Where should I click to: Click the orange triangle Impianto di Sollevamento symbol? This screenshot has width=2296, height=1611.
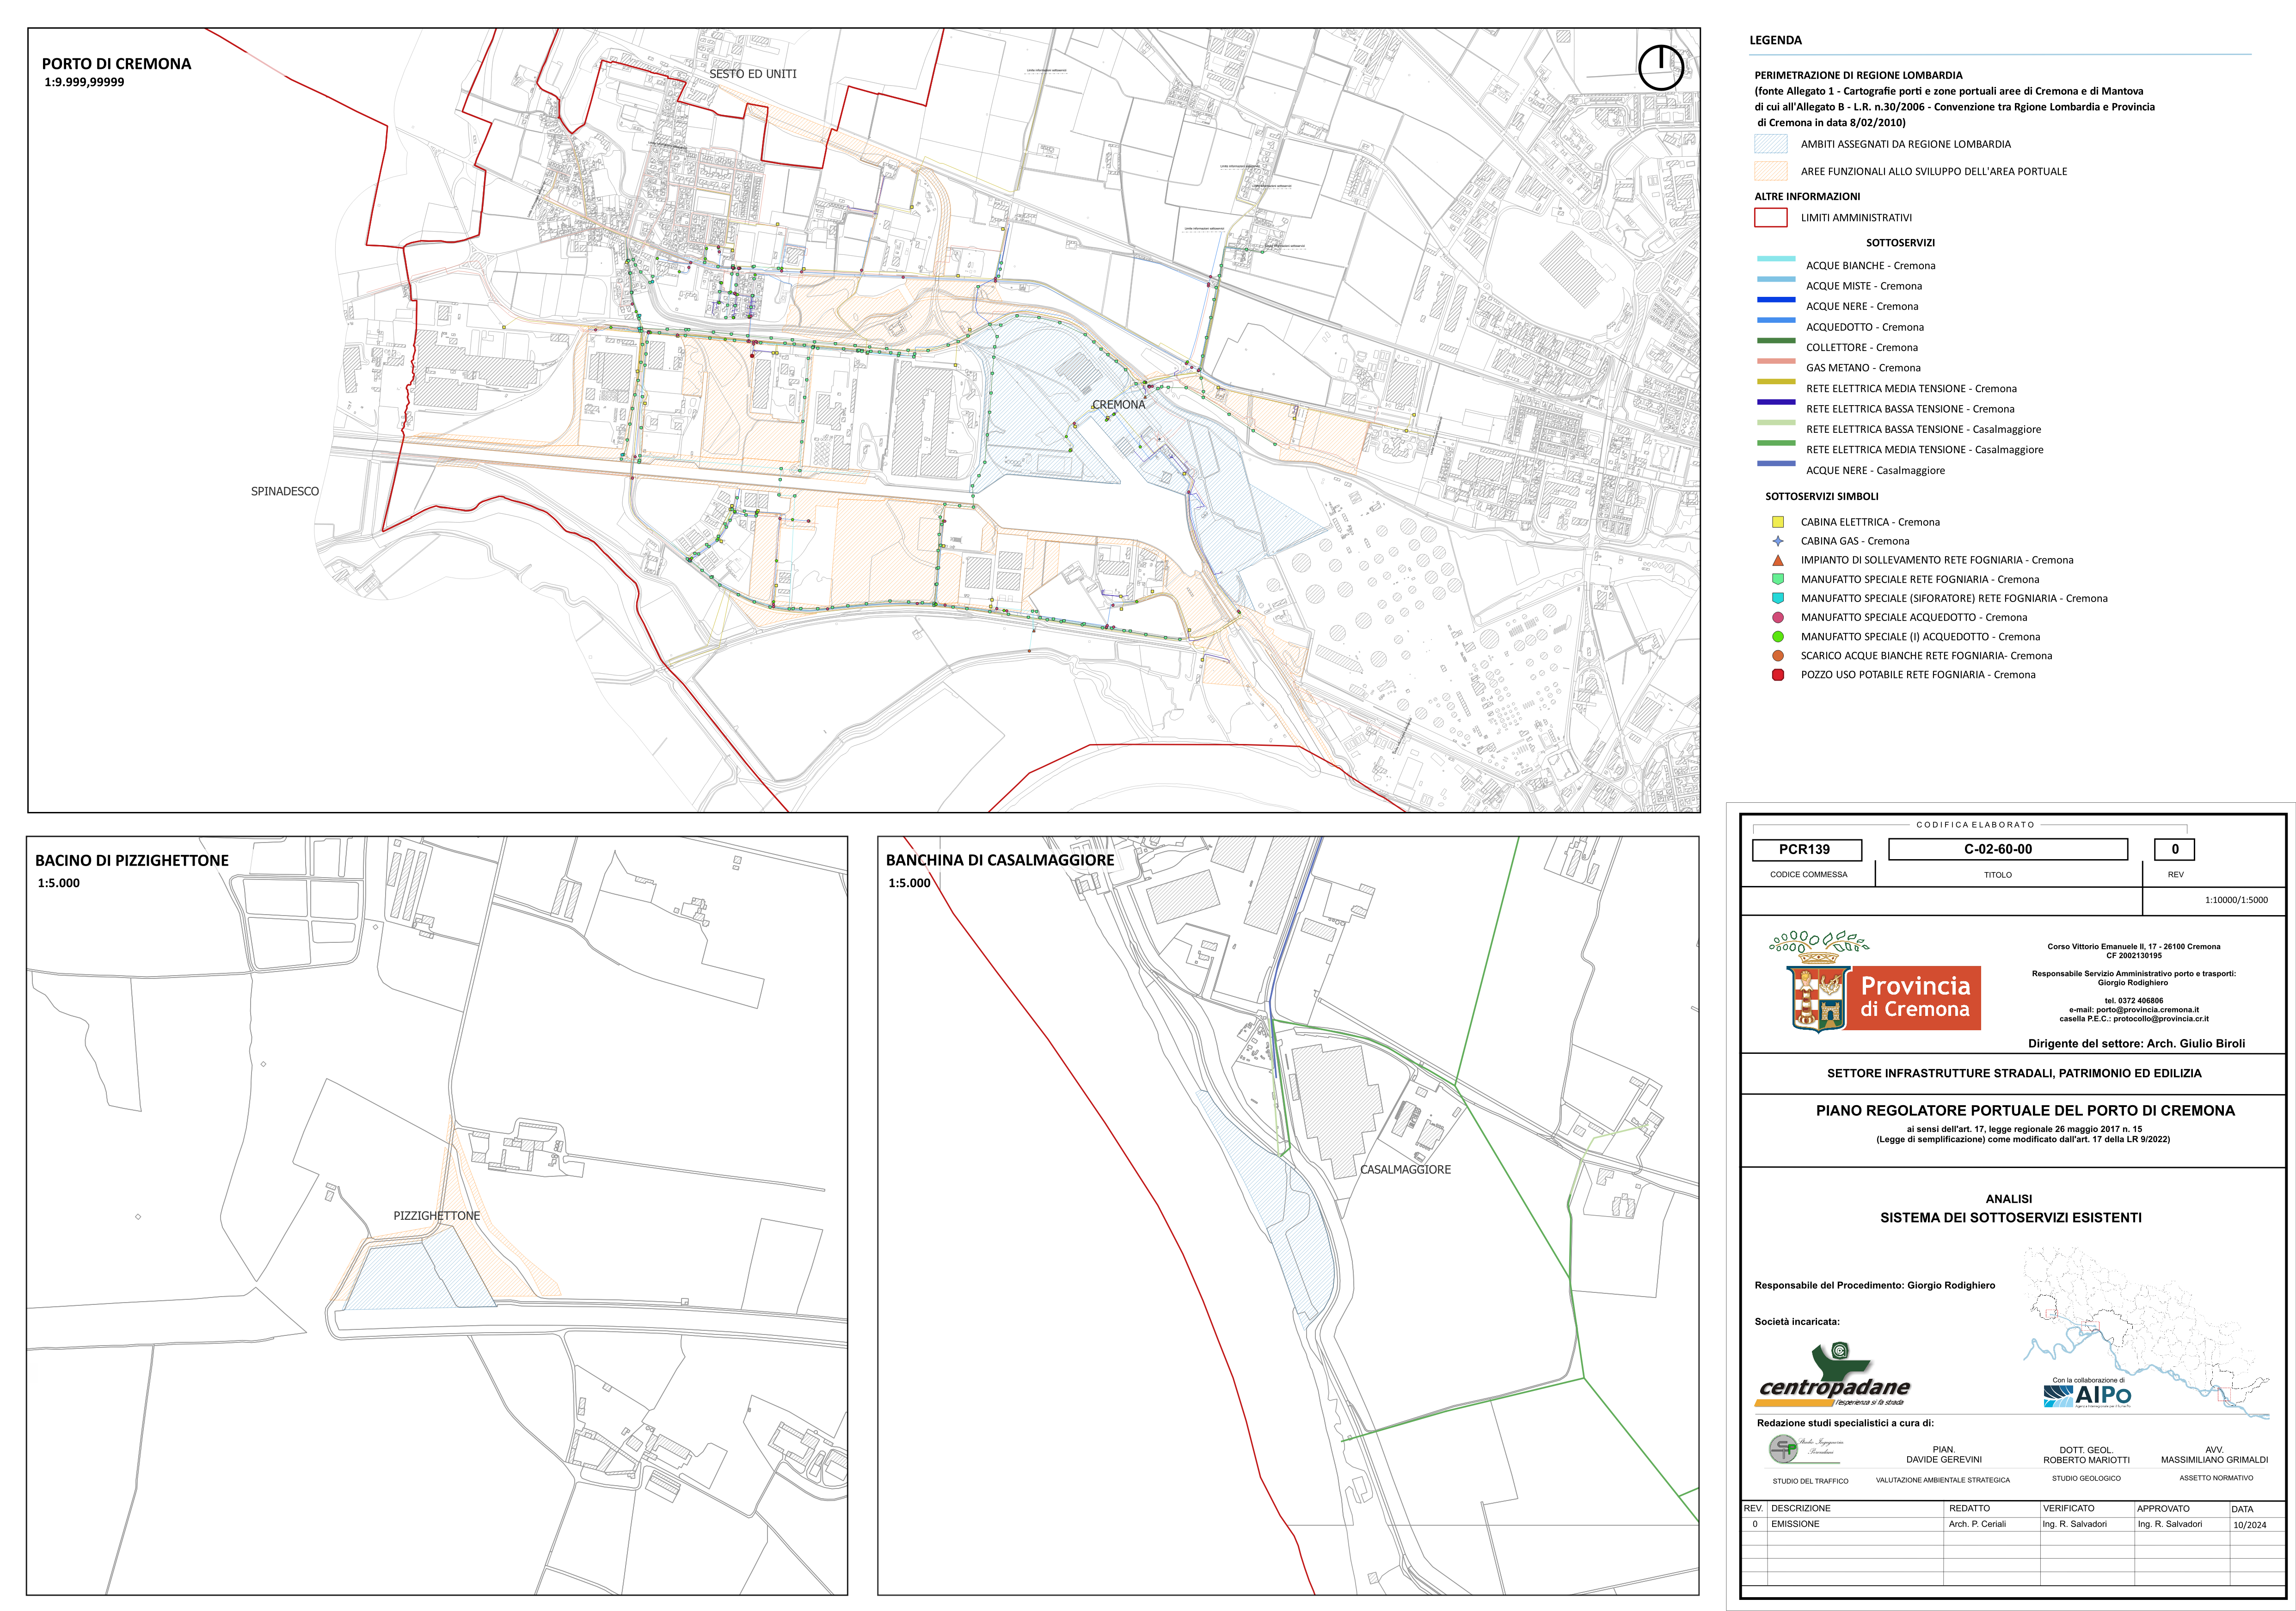pyautogui.click(x=1778, y=560)
